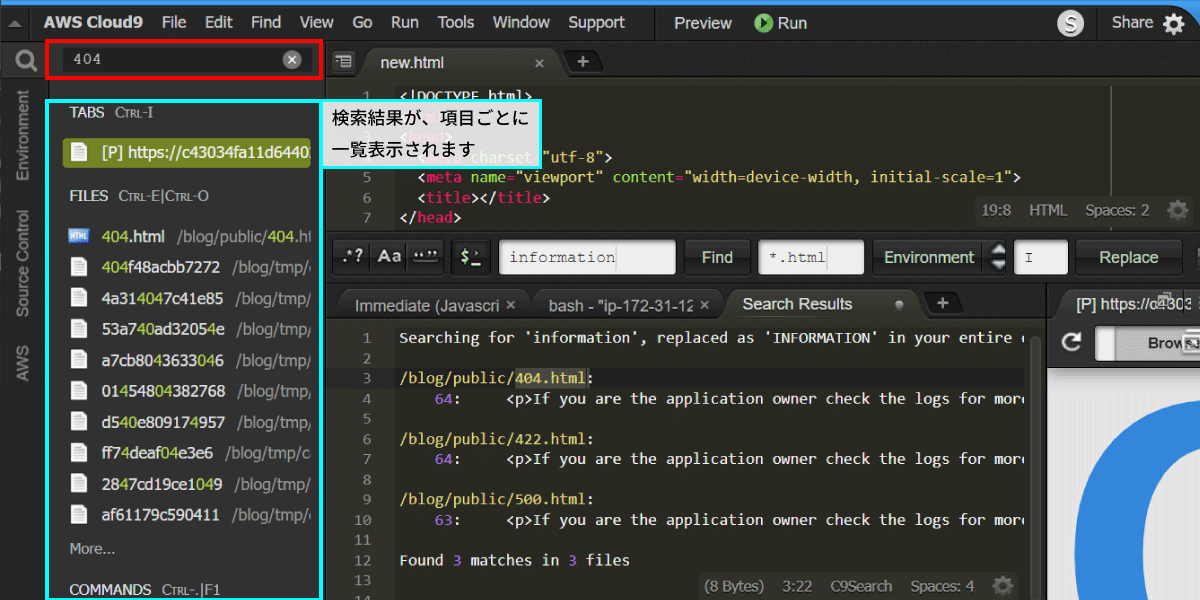The width and height of the screenshot is (1200, 600).
Task: Expand More... file results
Action: pos(92,548)
